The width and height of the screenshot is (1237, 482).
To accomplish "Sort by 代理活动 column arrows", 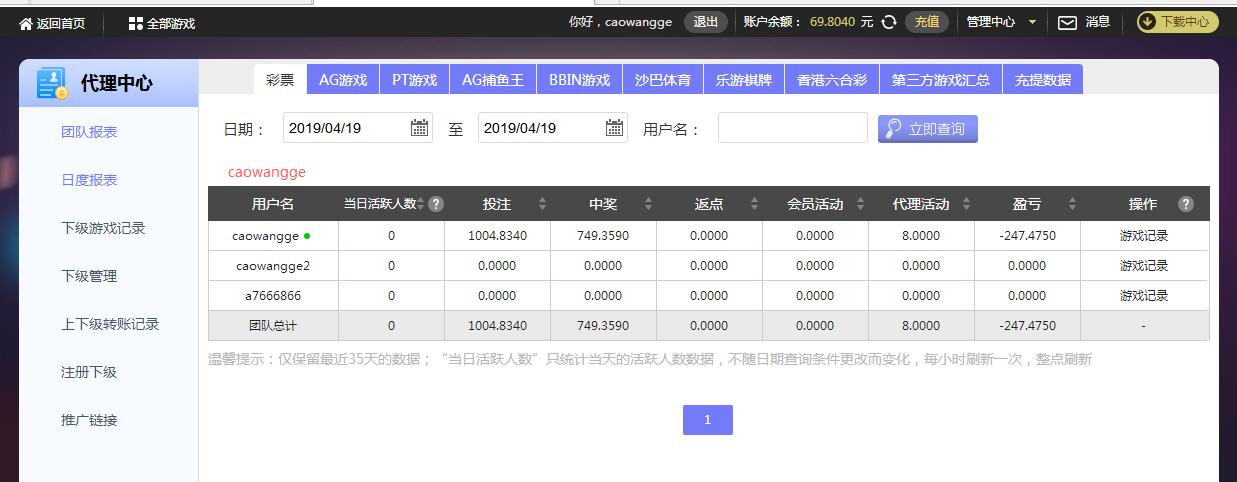I will click(966, 204).
